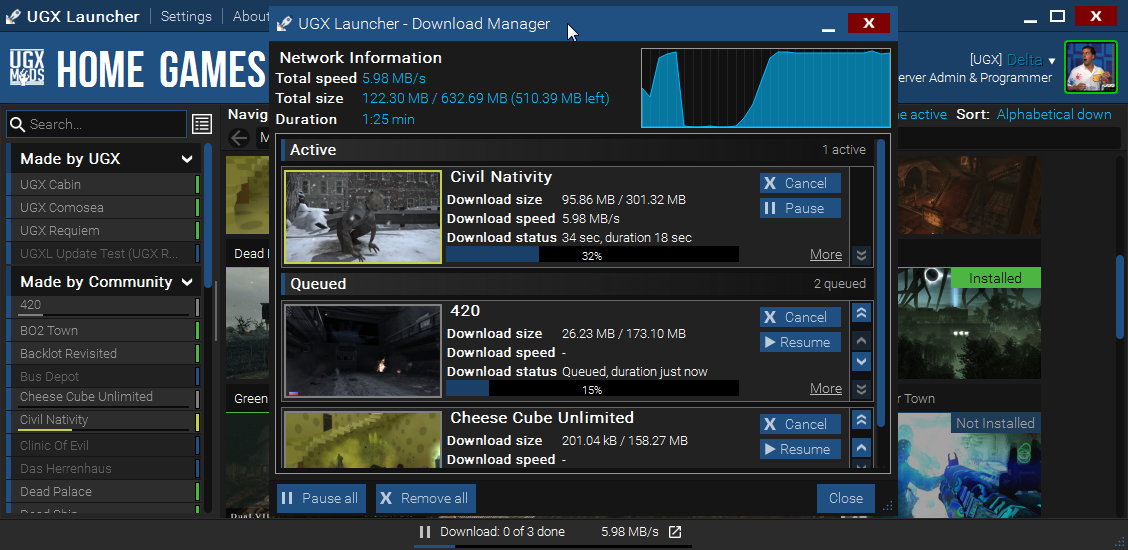Move Cheese Cube Unlimited up one position
The height and width of the screenshot is (550, 1128).
(x=861, y=448)
